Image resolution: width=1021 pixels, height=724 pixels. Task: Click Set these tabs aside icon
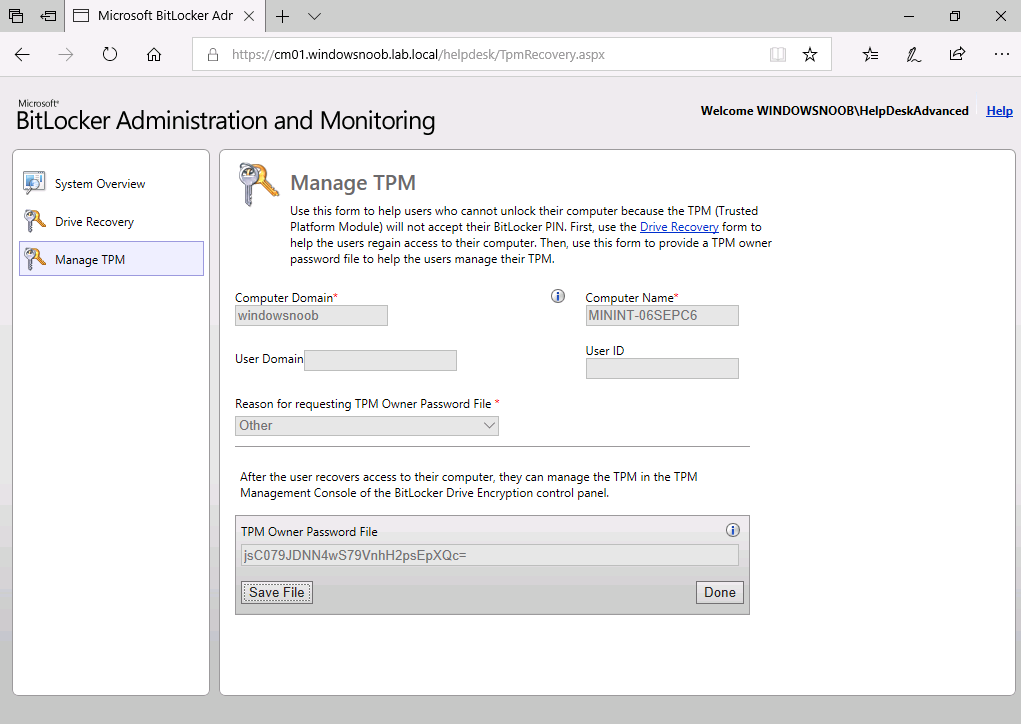coord(48,16)
